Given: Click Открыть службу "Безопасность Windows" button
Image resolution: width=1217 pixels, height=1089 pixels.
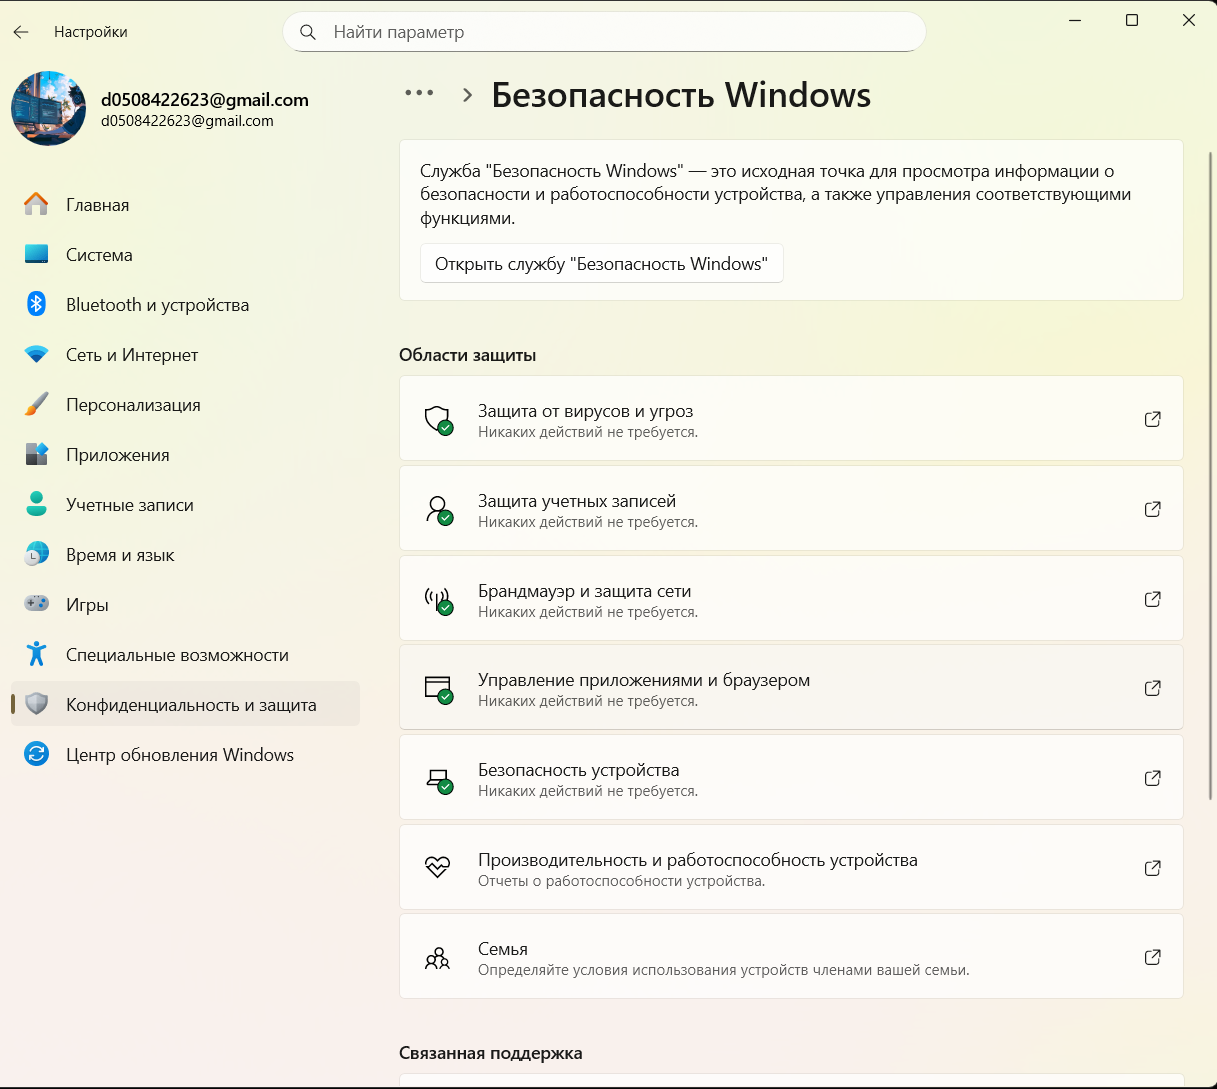Looking at the screenshot, I should (x=601, y=264).
